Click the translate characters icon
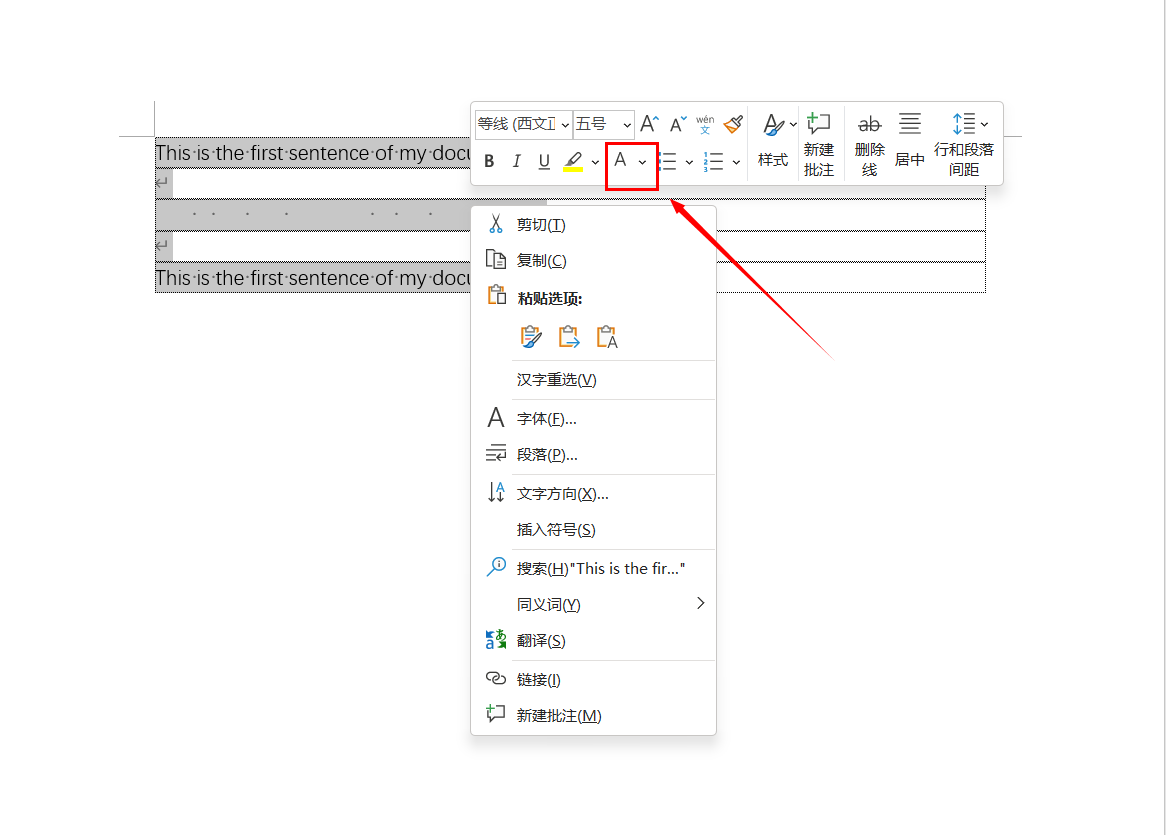Image resolution: width=1166 pixels, height=835 pixels. tap(495, 639)
